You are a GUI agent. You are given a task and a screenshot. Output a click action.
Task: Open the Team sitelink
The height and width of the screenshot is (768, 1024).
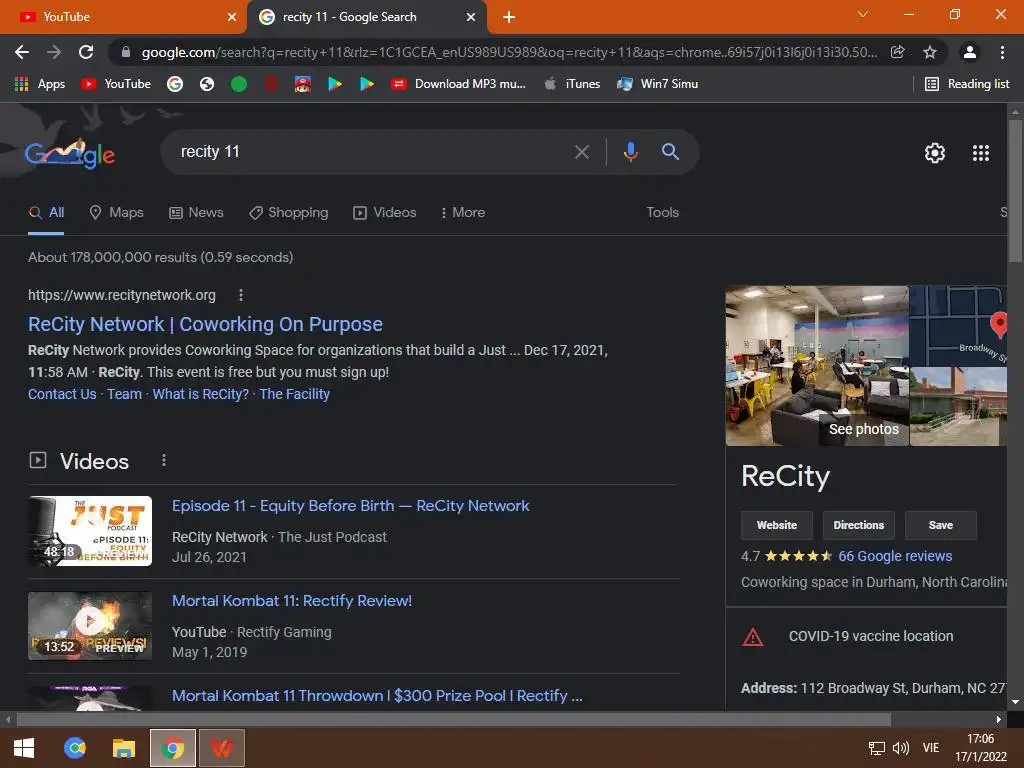tap(124, 394)
